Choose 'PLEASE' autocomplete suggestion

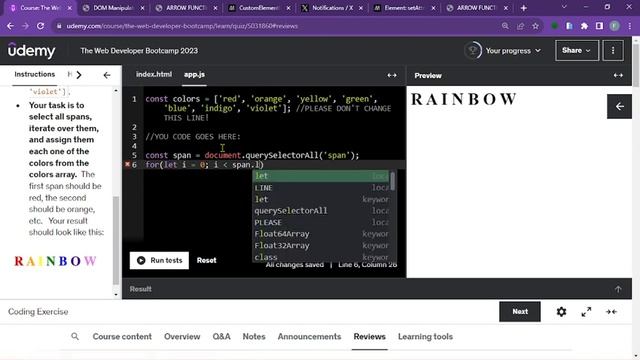321,222
